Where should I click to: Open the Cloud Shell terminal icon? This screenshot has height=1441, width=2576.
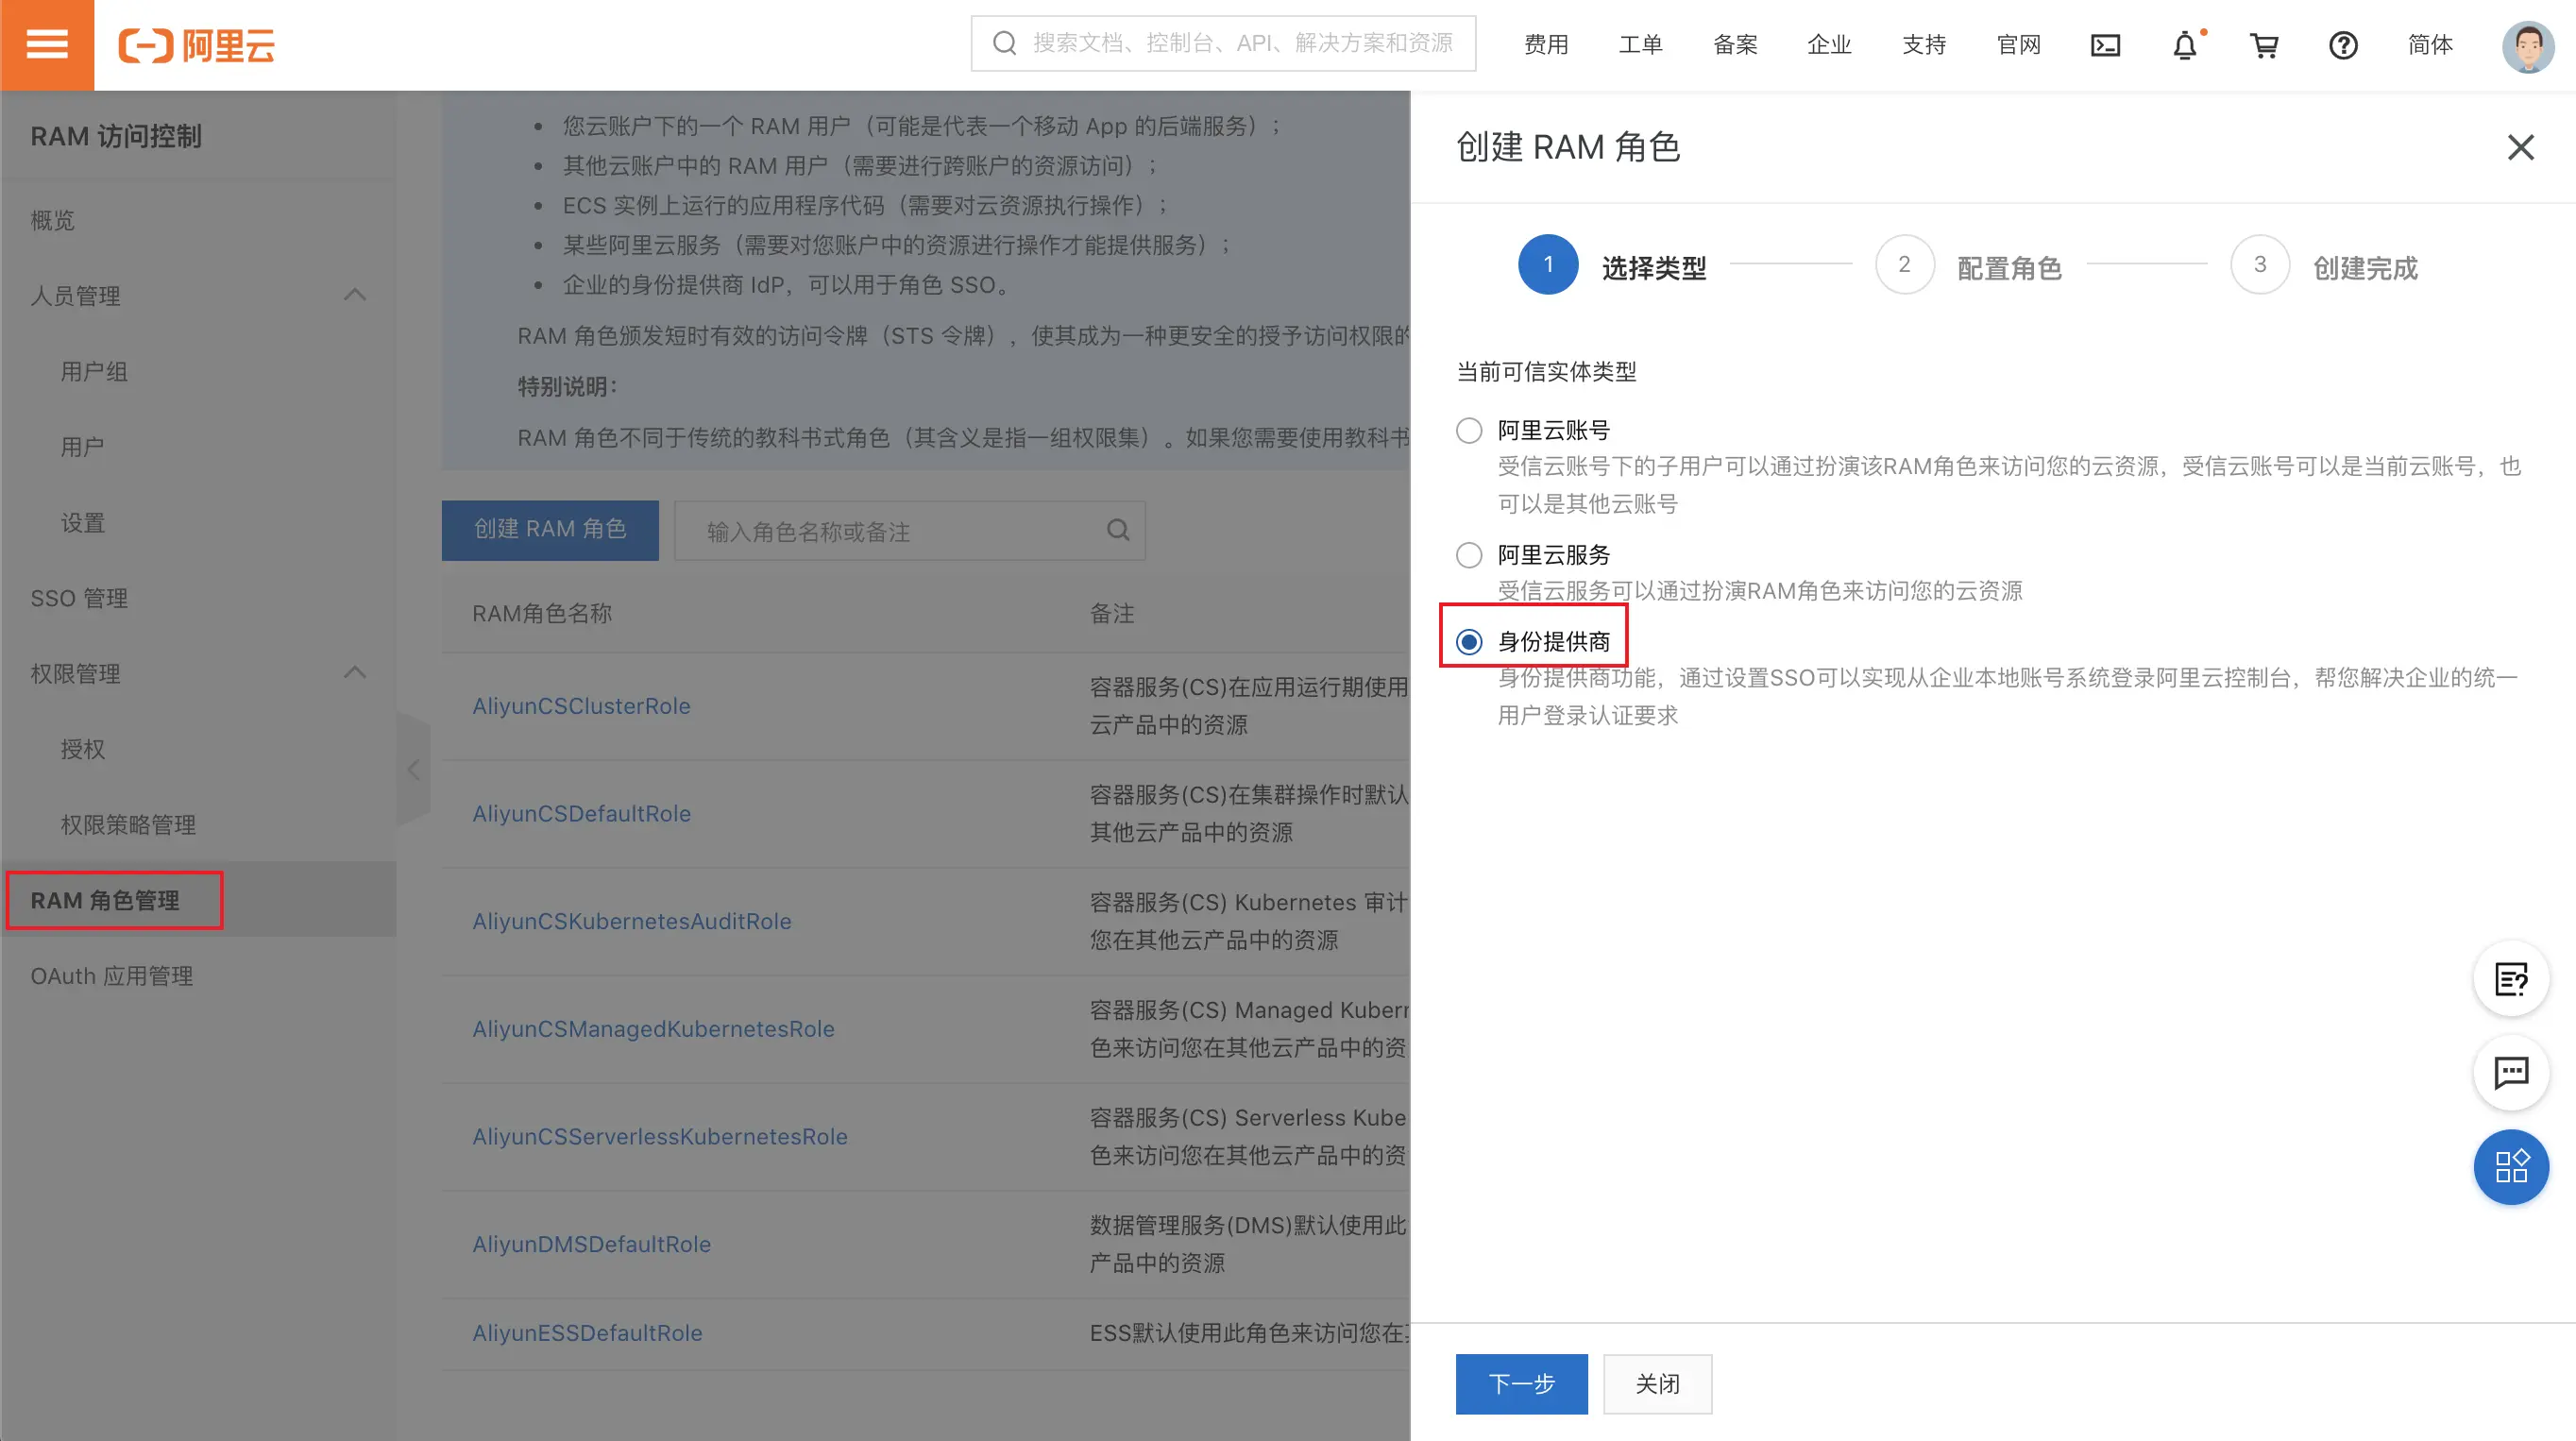pyautogui.click(x=2105, y=45)
